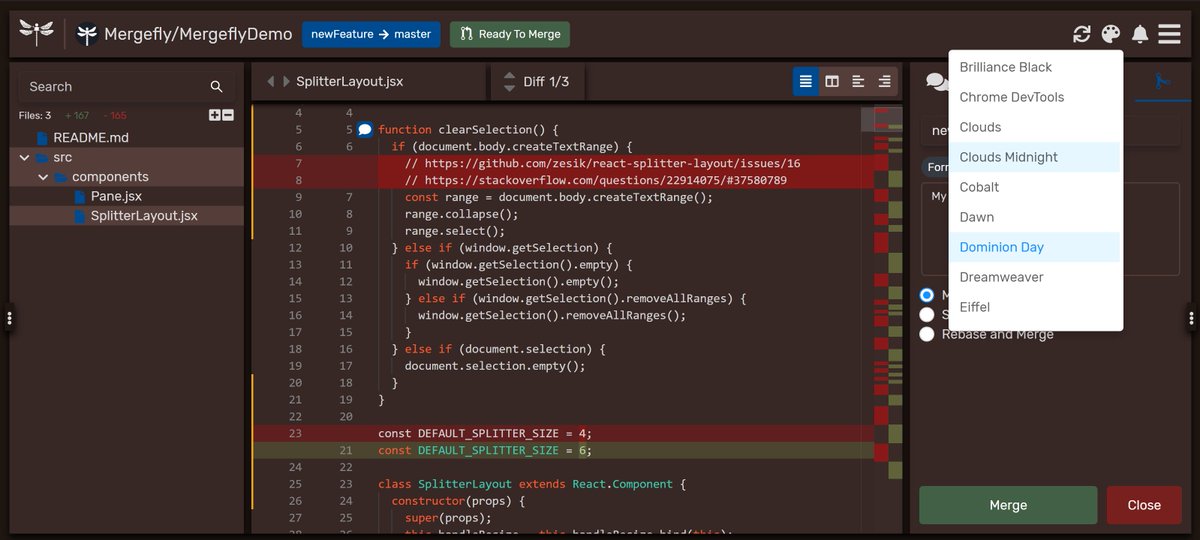Click the left panel splitter handle dots
Viewport: 1200px width, 540px height.
tap(9, 318)
